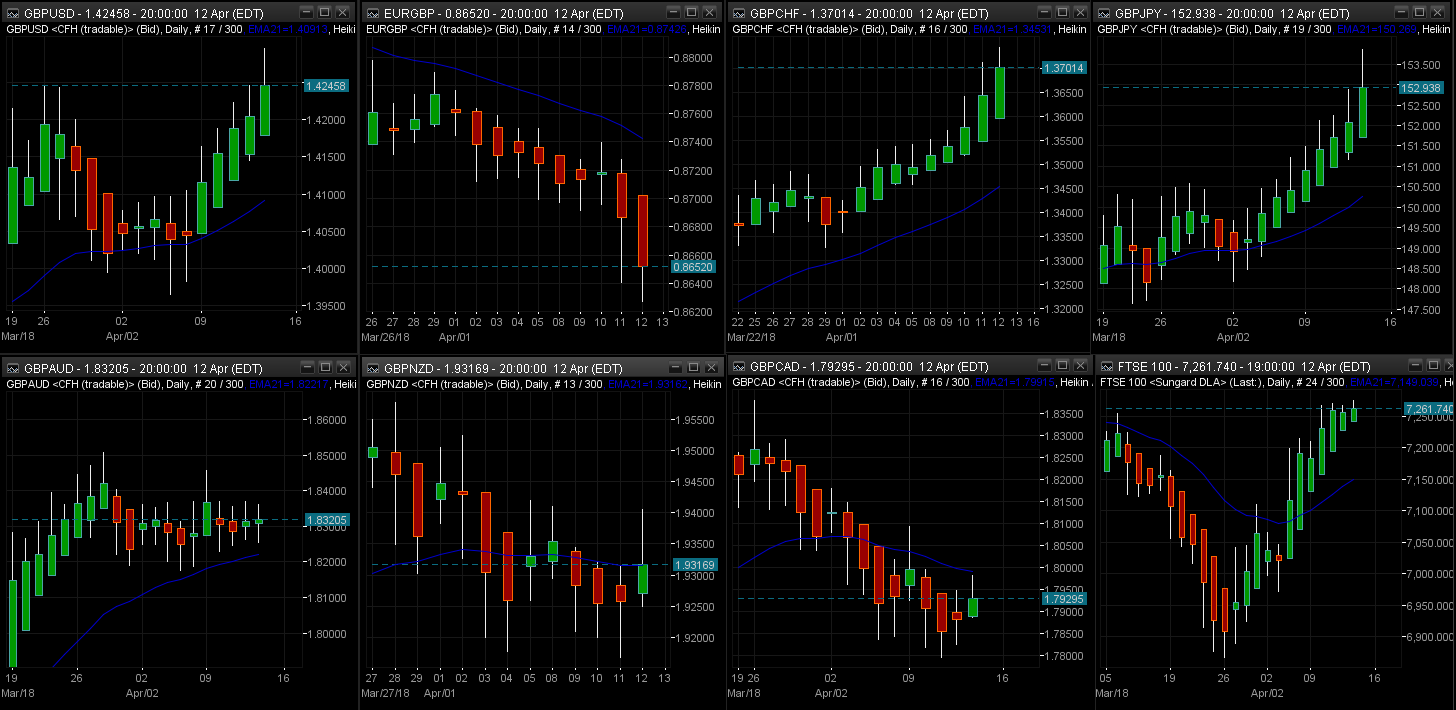Image resolution: width=1456 pixels, height=710 pixels.
Task: Click the GBPUSD chart window icon
Action: point(11,13)
